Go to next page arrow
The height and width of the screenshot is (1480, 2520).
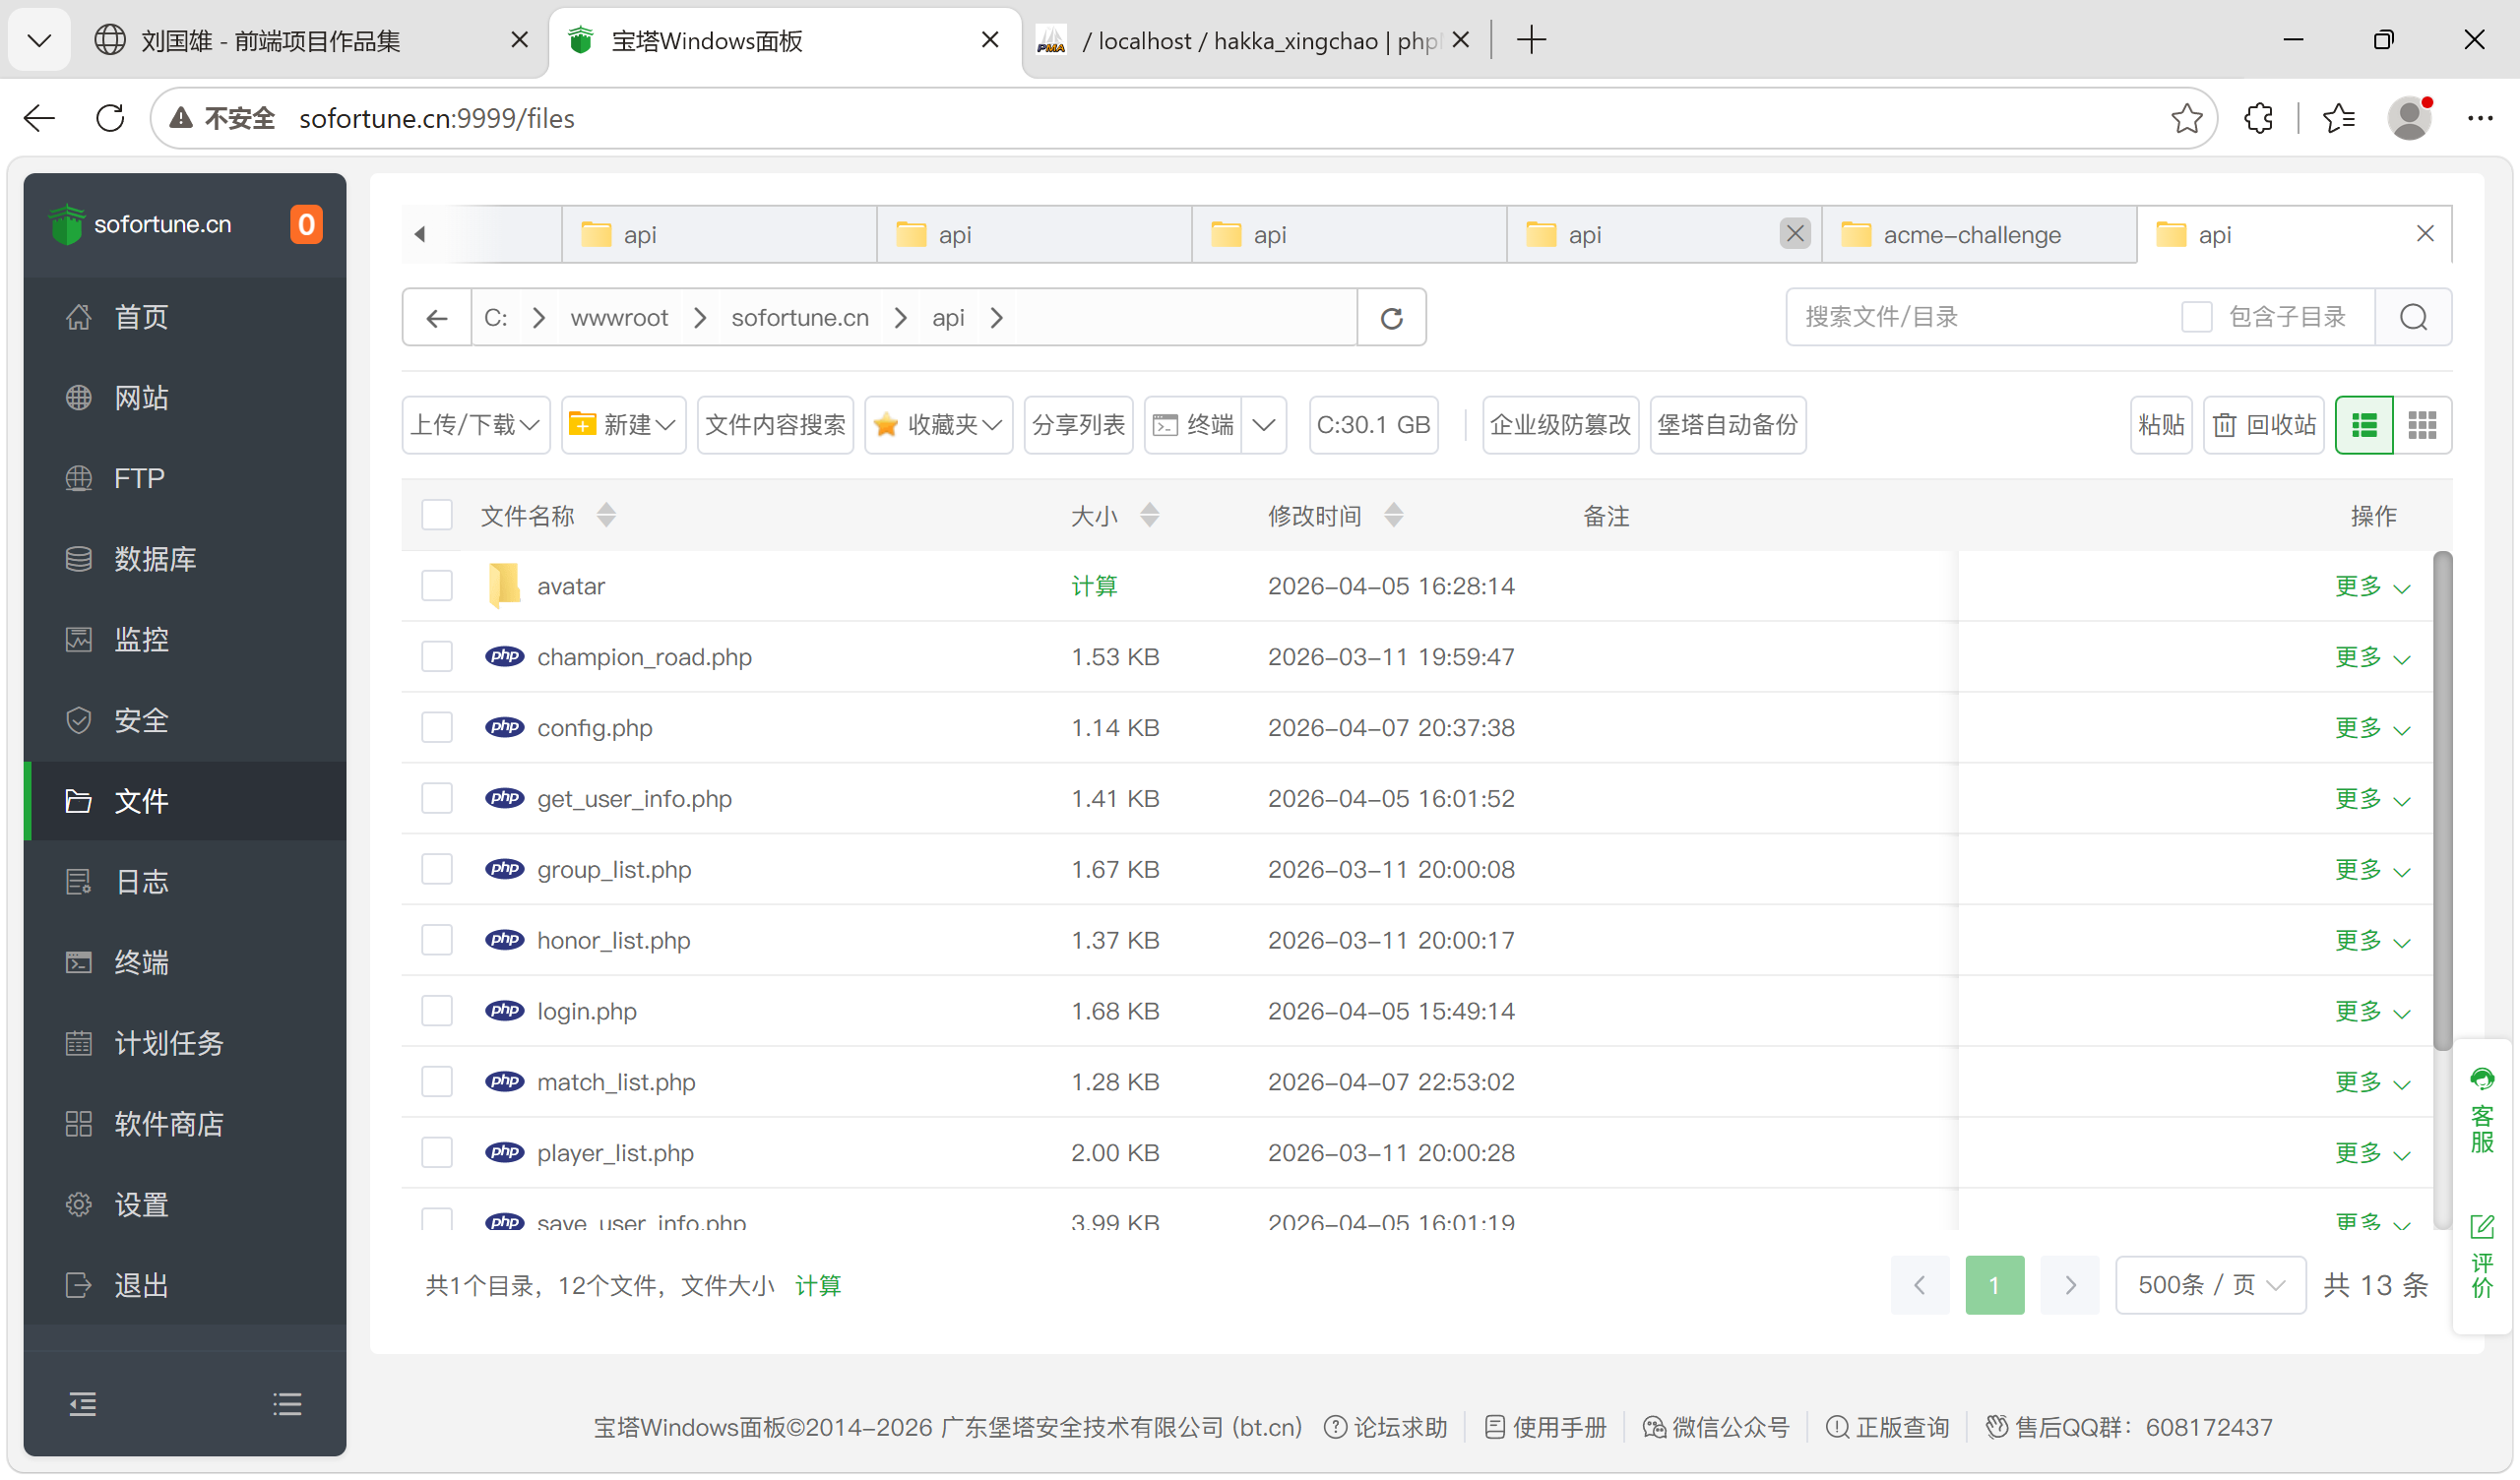click(2070, 1285)
